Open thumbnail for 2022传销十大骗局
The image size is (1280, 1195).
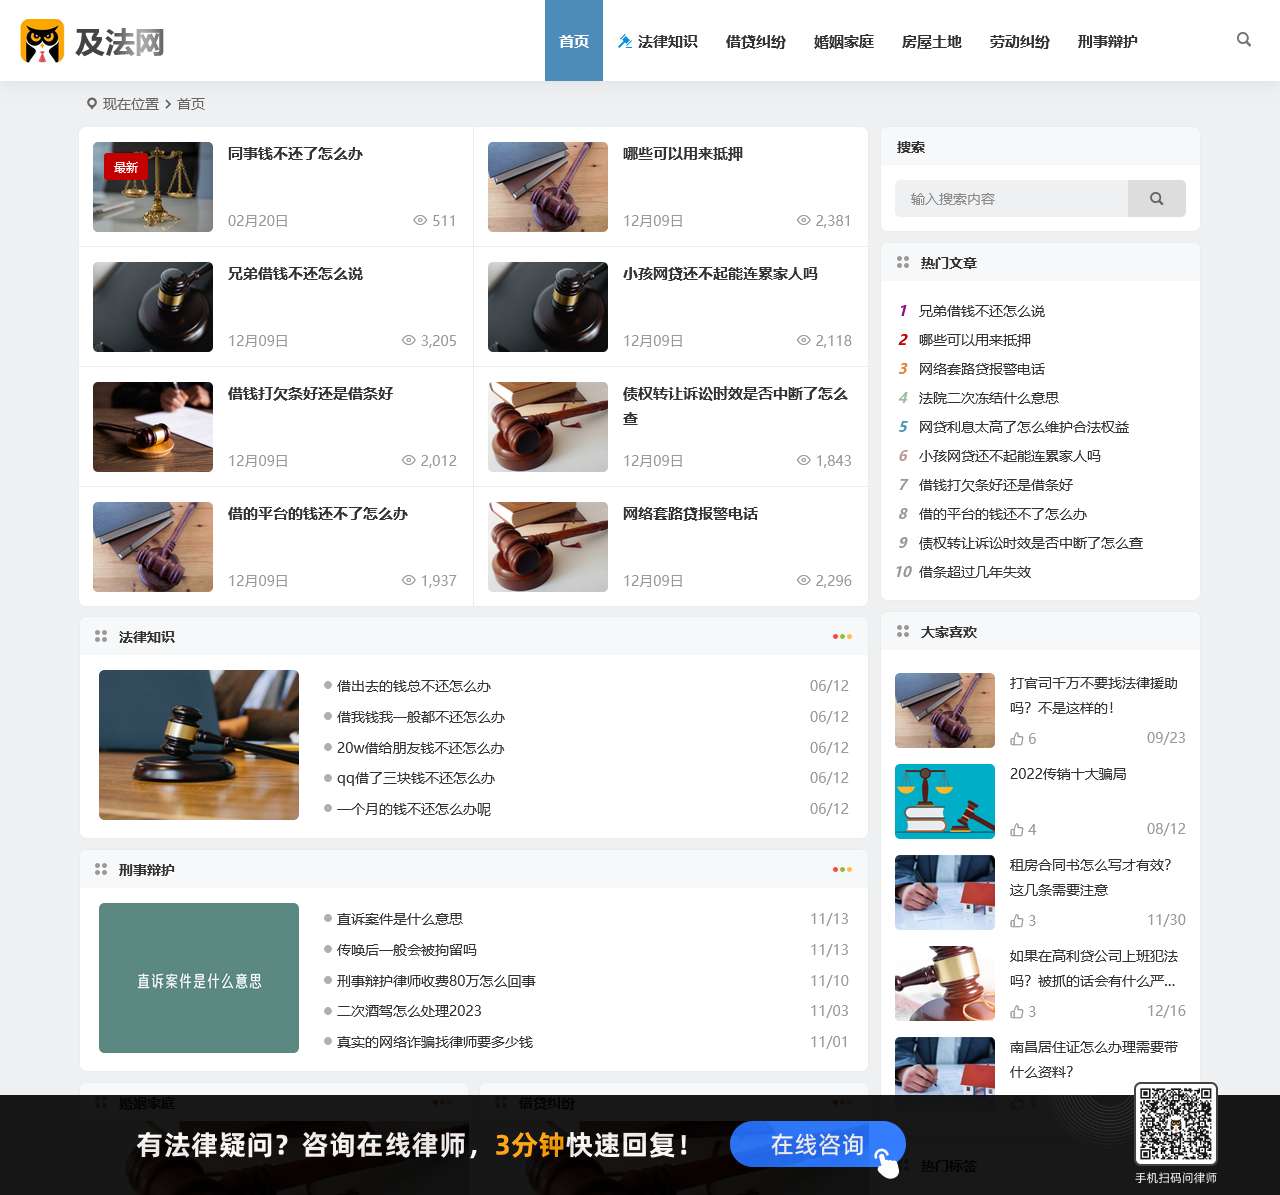945,801
